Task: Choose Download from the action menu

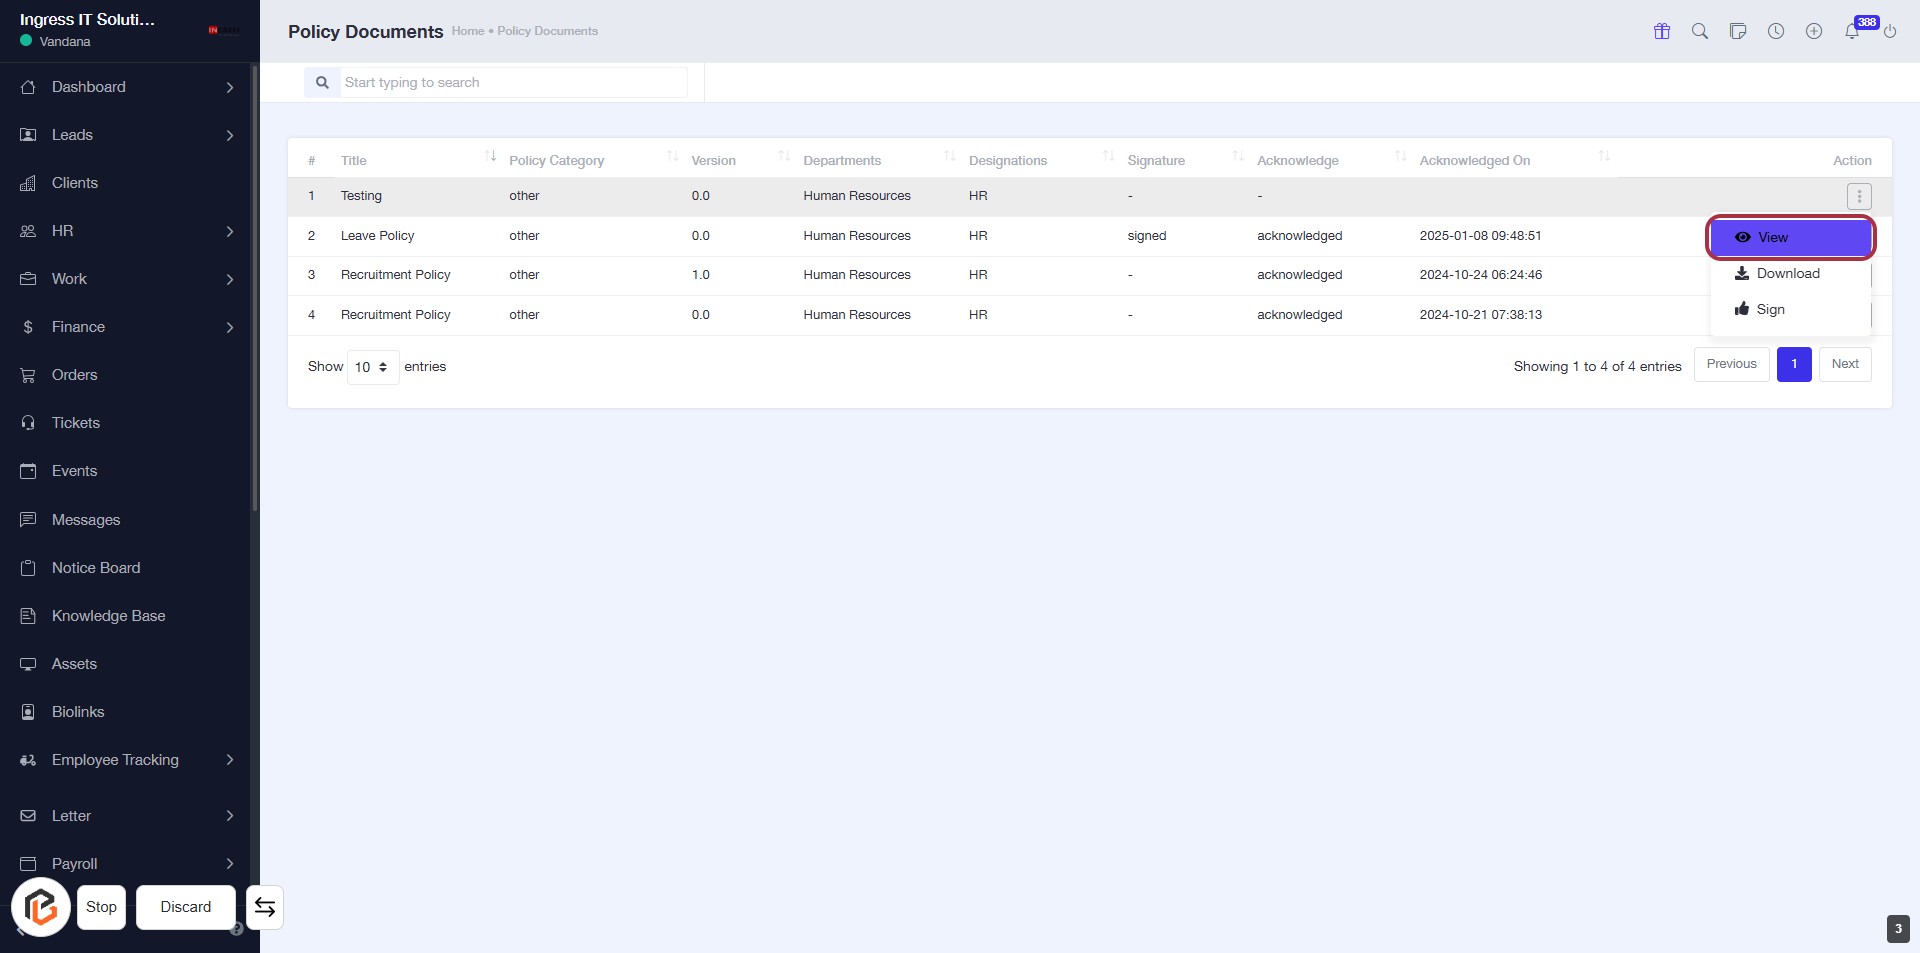Action: click(x=1788, y=273)
